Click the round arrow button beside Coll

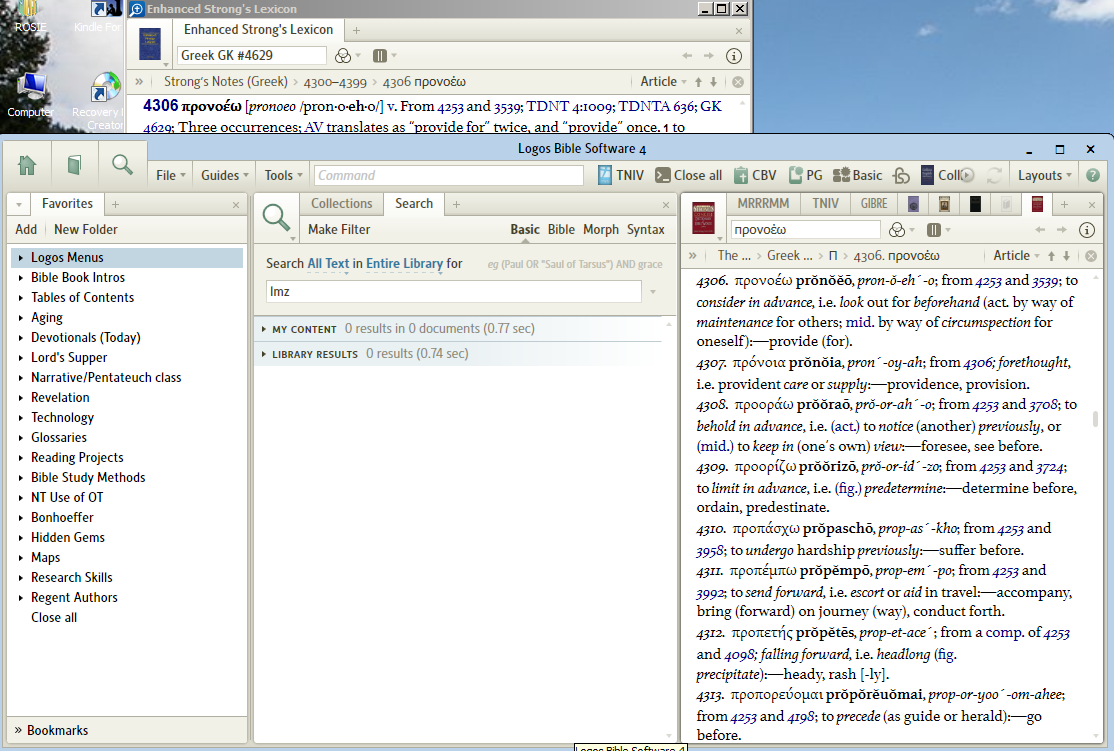tap(968, 175)
